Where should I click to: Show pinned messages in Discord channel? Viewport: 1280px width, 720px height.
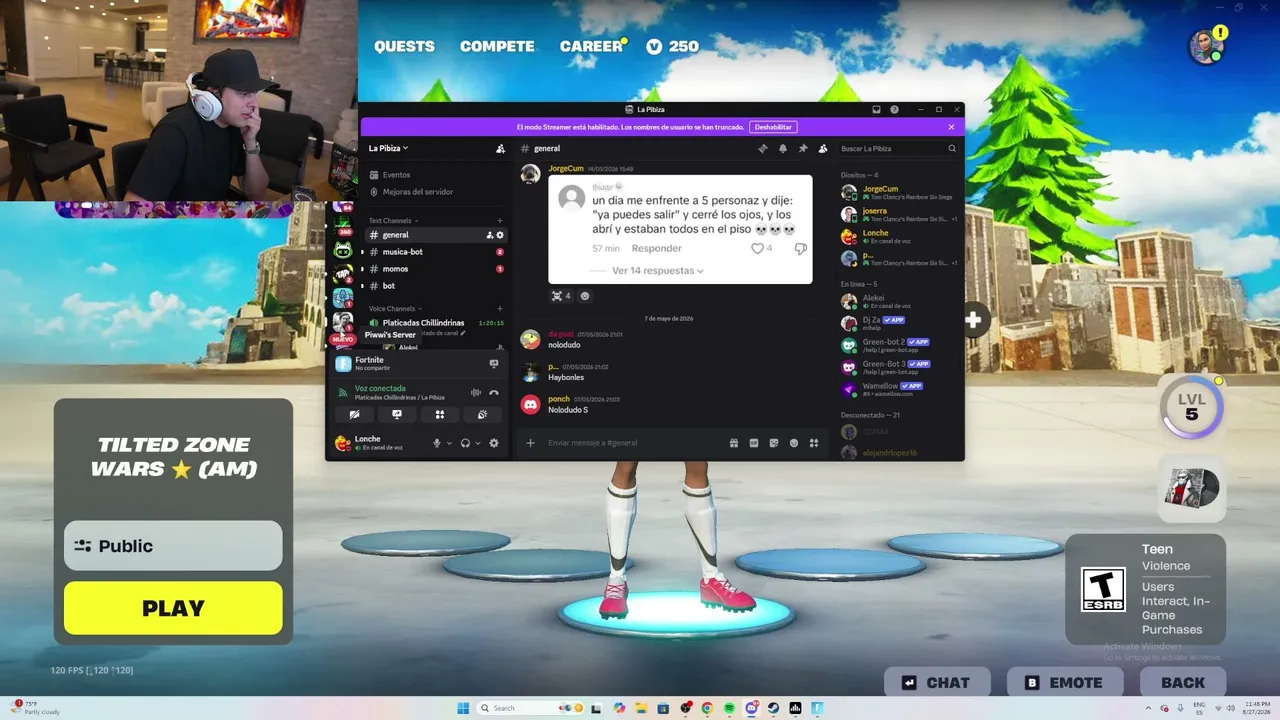tap(803, 148)
